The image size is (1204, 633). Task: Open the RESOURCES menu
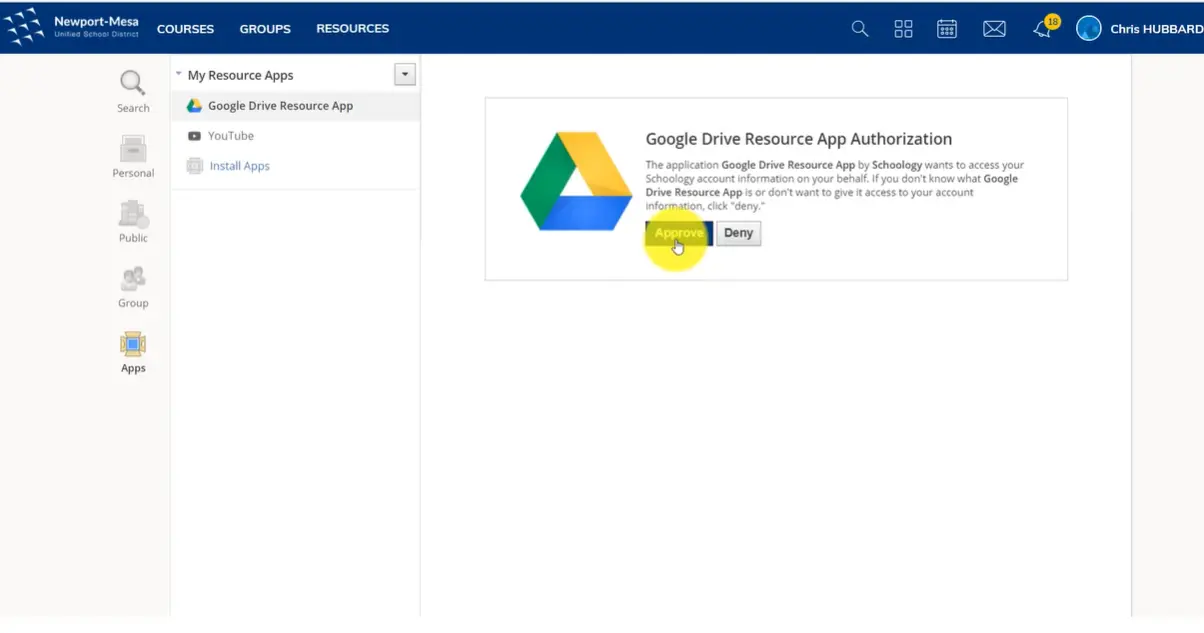tap(352, 29)
